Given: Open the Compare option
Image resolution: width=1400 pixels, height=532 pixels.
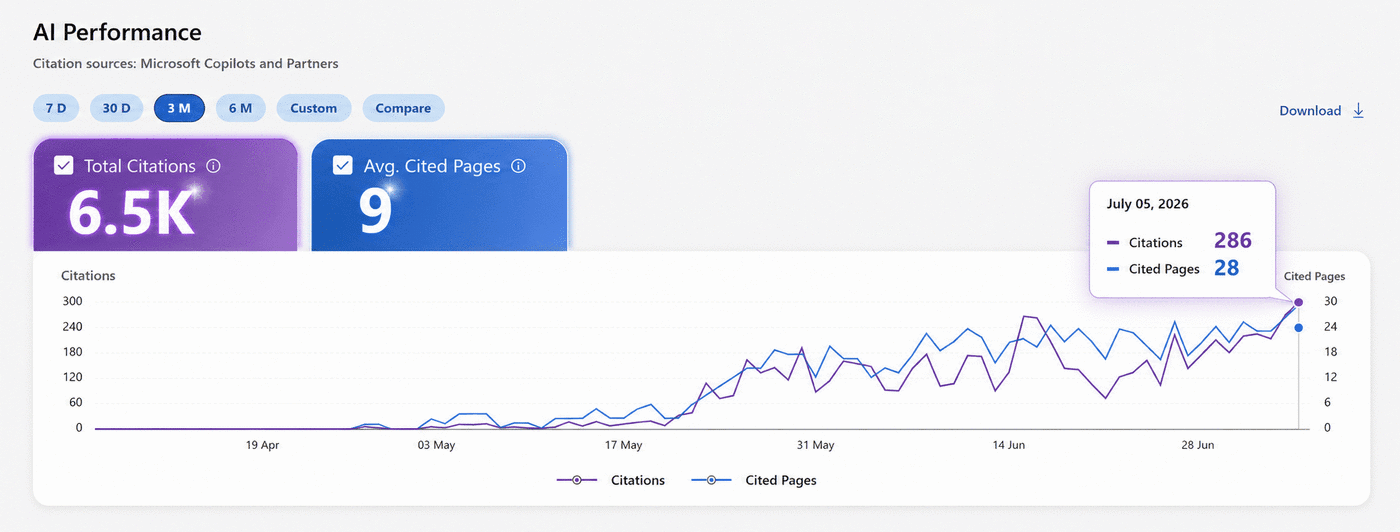Looking at the screenshot, I should click(403, 108).
